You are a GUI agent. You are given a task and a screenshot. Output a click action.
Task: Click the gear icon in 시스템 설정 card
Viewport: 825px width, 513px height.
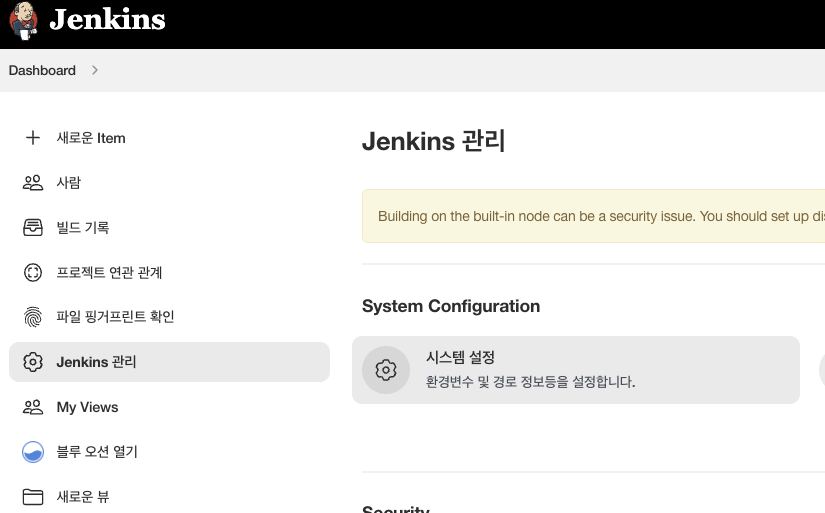tap(386, 370)
